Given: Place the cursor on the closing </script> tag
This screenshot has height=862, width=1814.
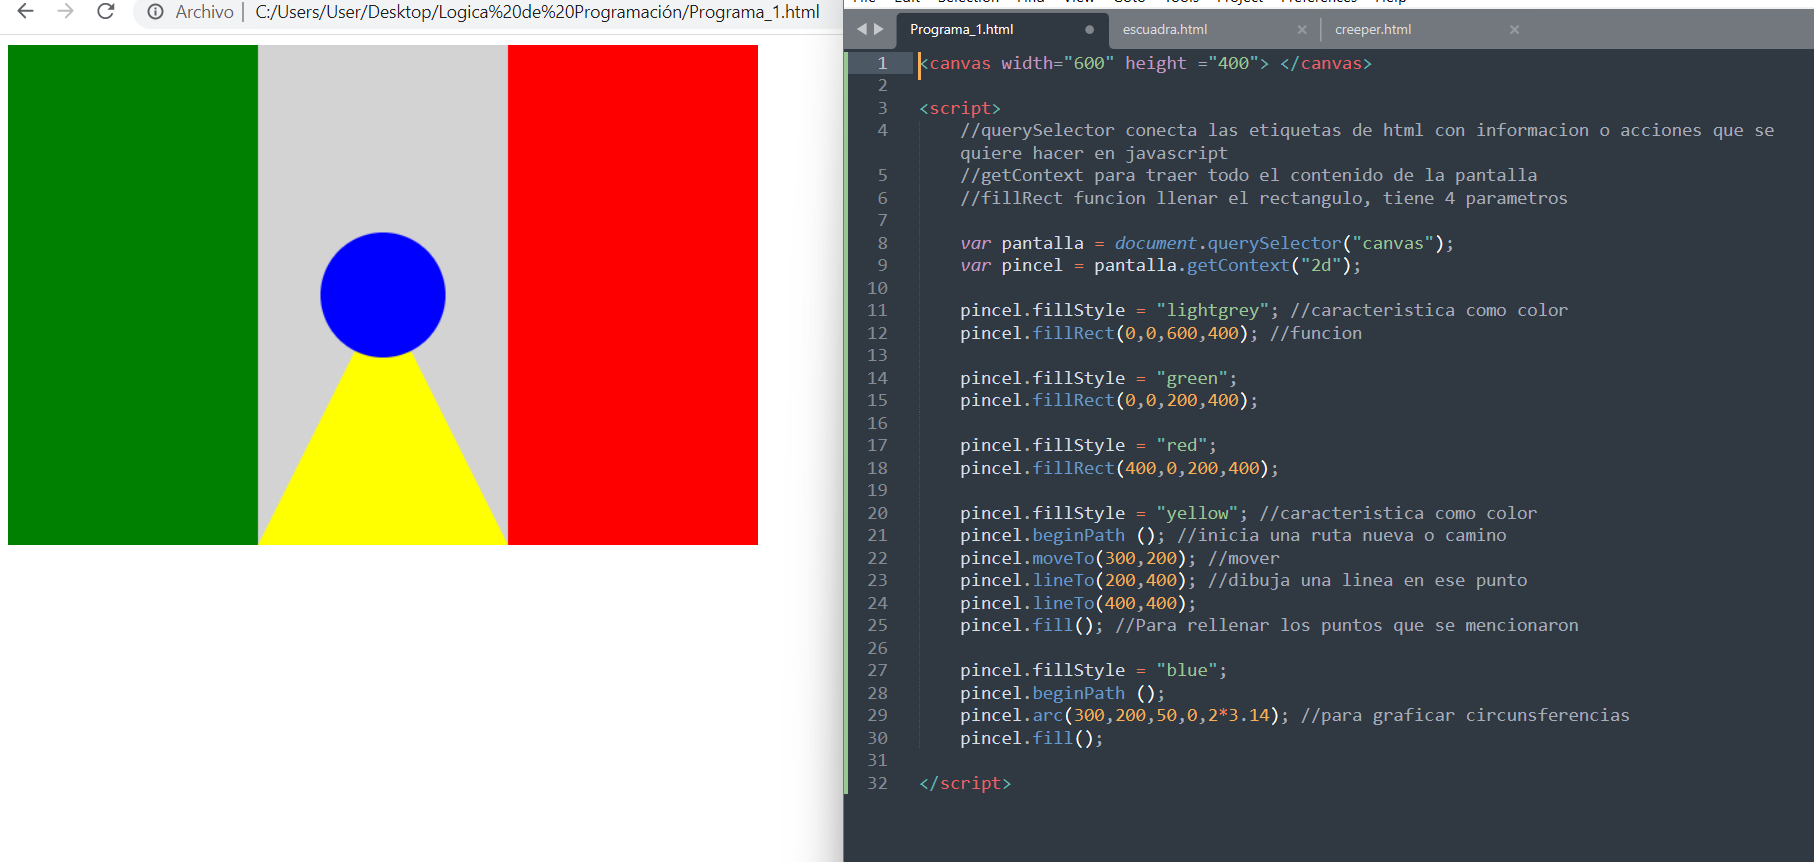Looking at the screenshot, I should tap(965, 783).
